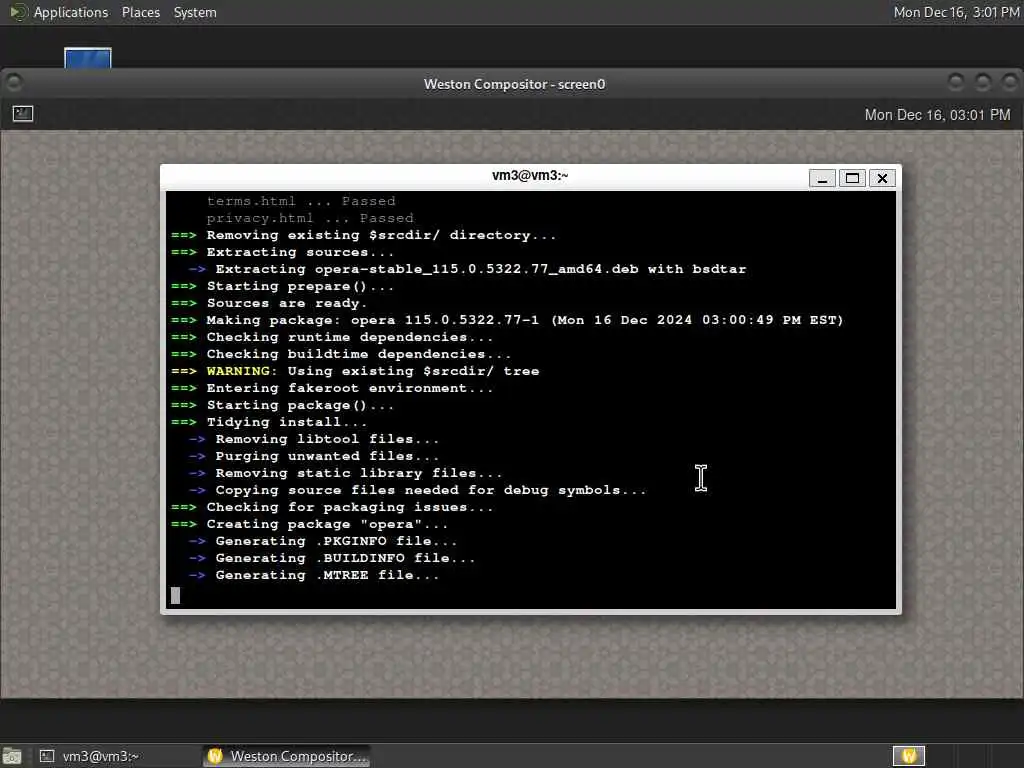Click the first right round button of Weston window

click(955, 82)
